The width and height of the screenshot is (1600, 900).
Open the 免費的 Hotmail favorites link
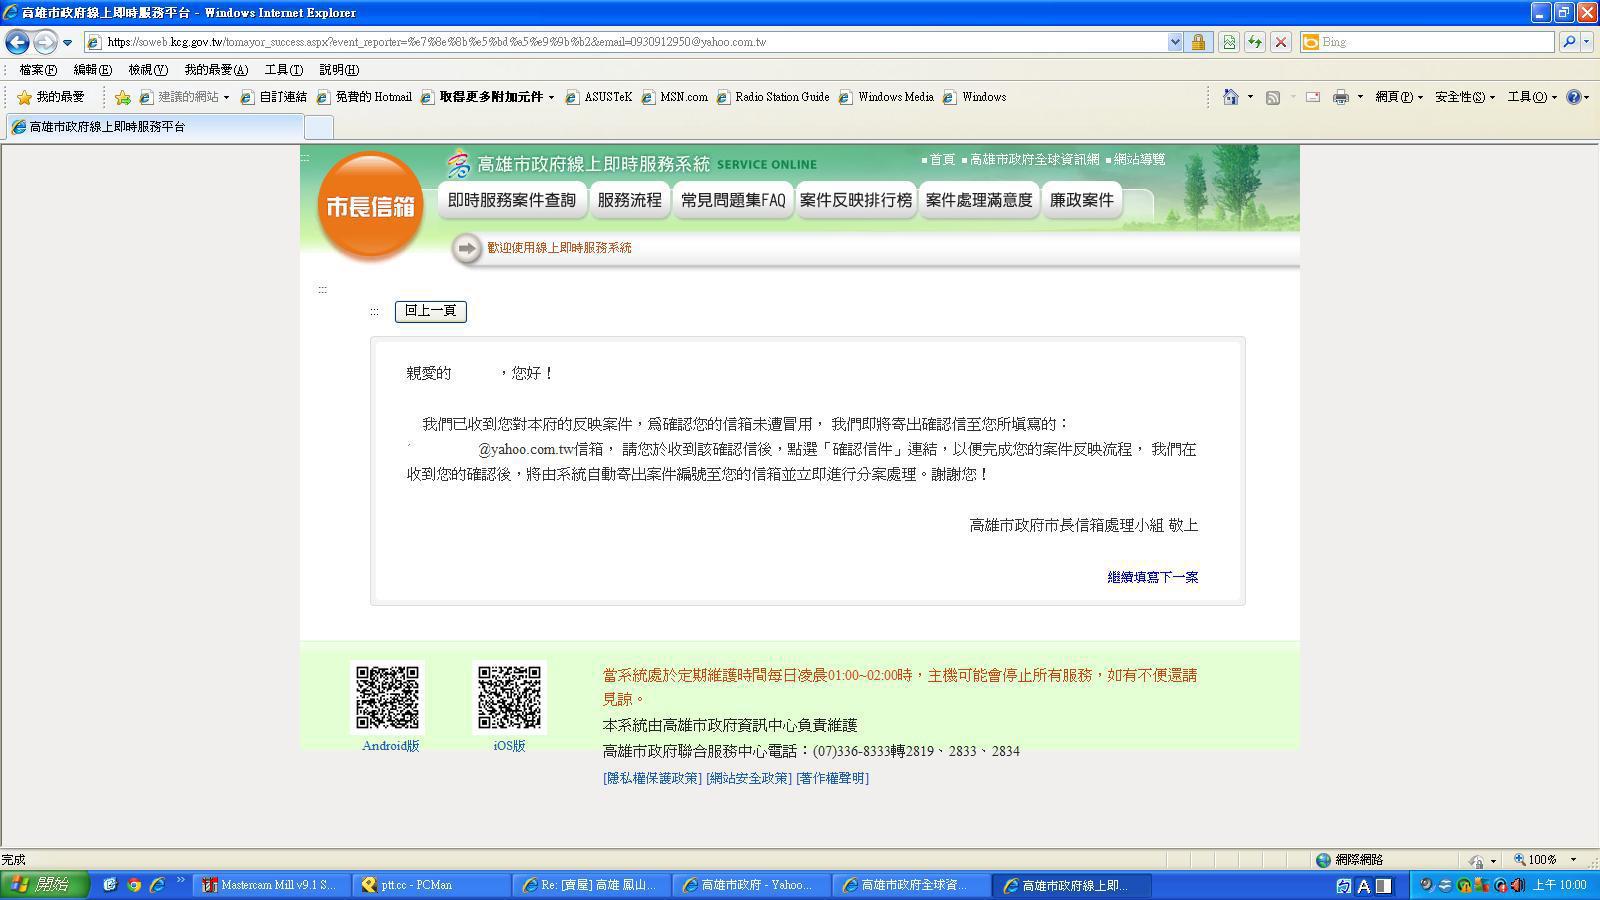364,97
